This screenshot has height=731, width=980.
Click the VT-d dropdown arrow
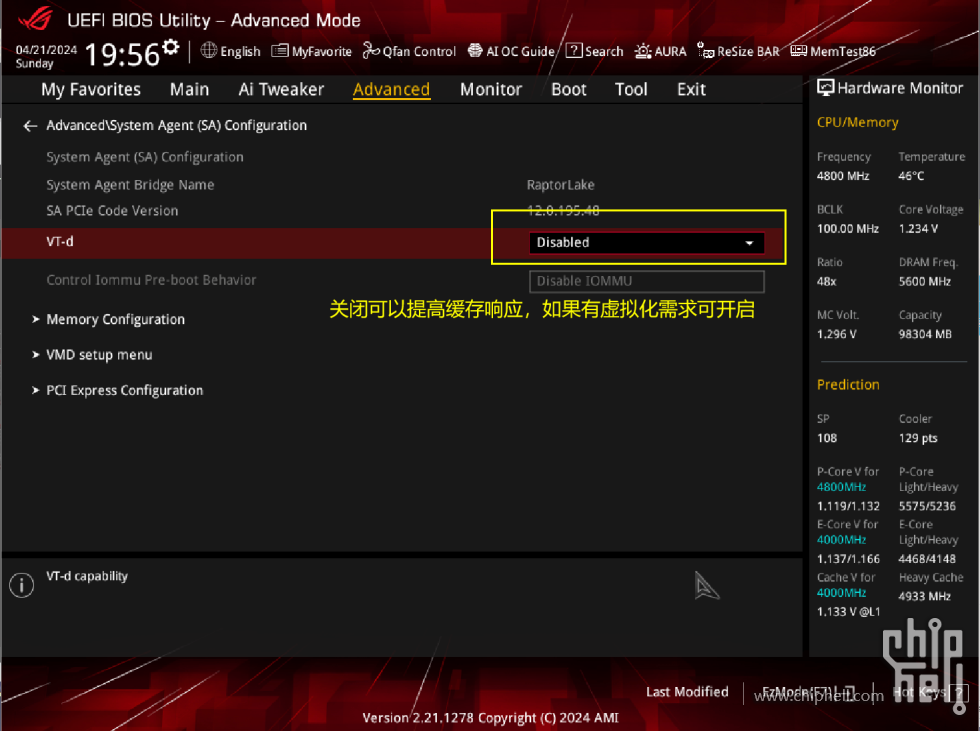coord(749,243)
